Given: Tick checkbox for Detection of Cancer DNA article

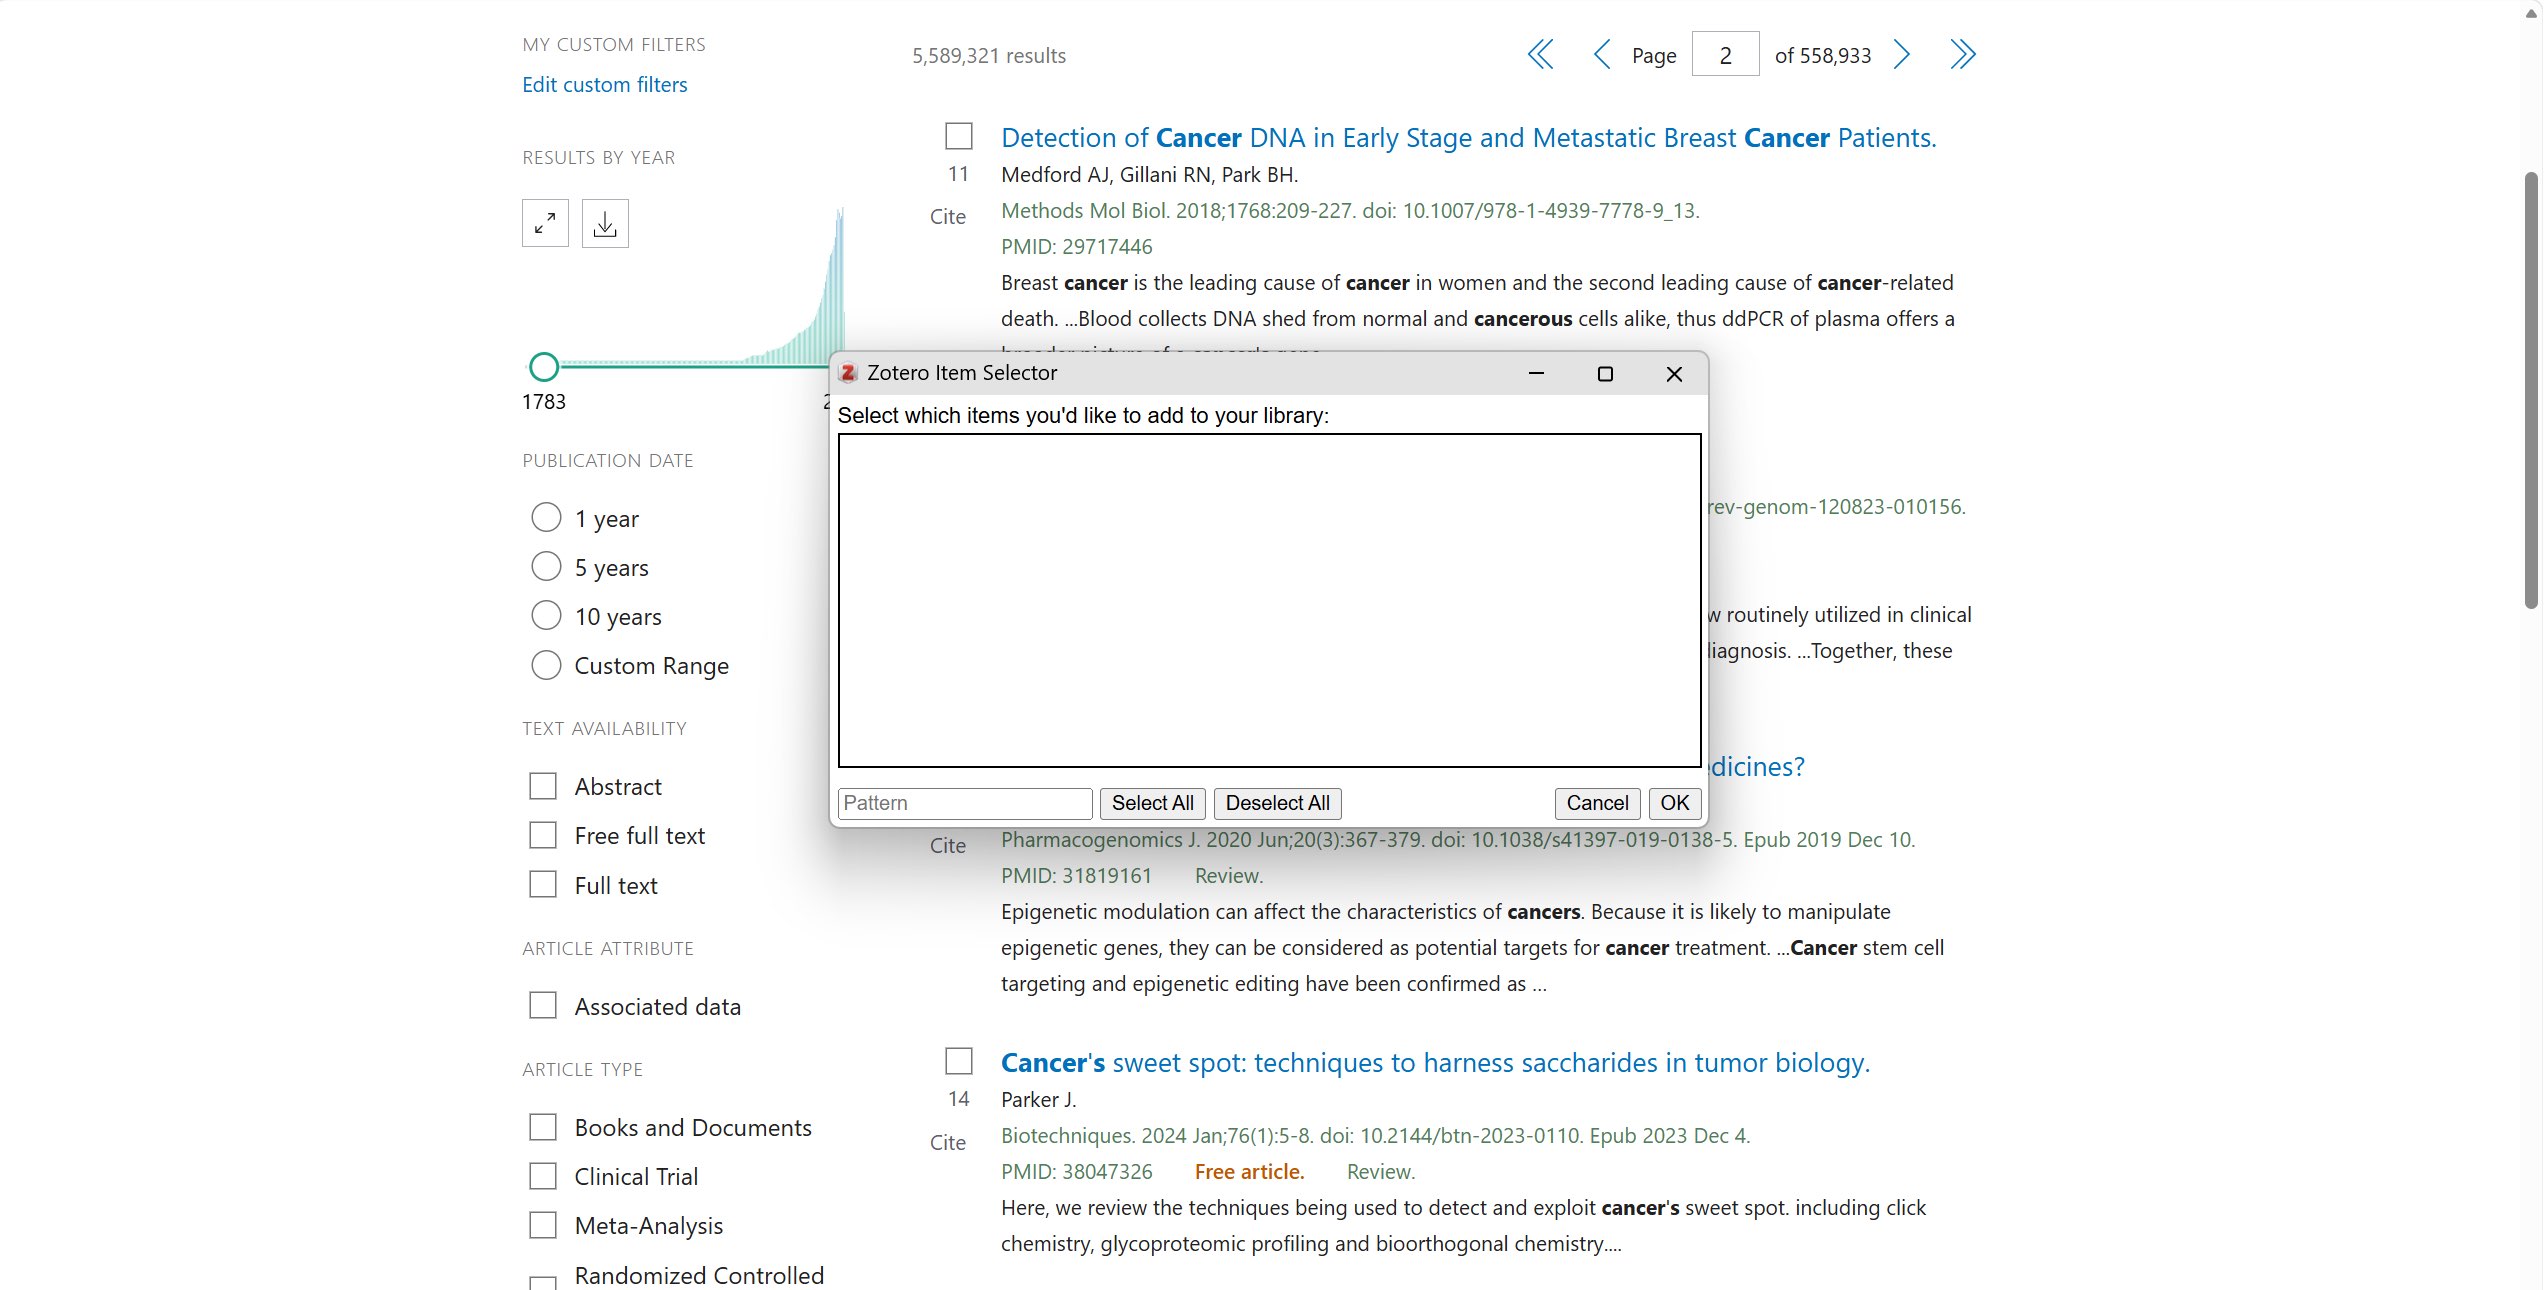Looking at the screenshot, I should pos(959,136).
